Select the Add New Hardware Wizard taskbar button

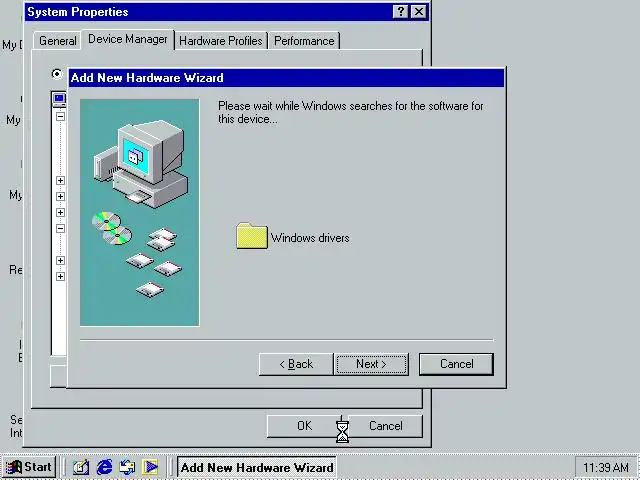click(x=257, y=467)
